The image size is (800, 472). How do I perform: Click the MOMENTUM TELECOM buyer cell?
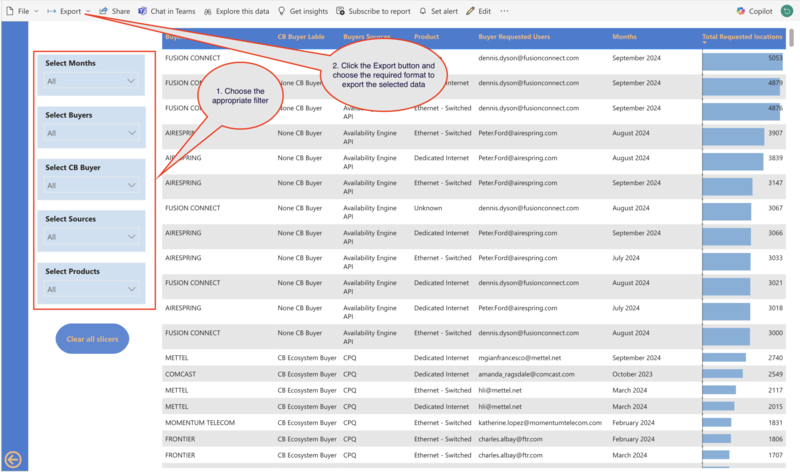(x=200, y=423)
